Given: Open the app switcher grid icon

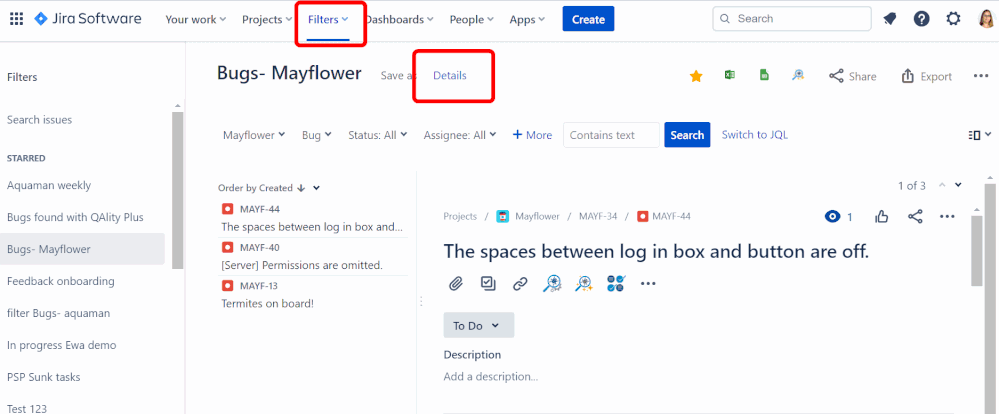Looking at the screenshot, I should (x=17, y=19).
